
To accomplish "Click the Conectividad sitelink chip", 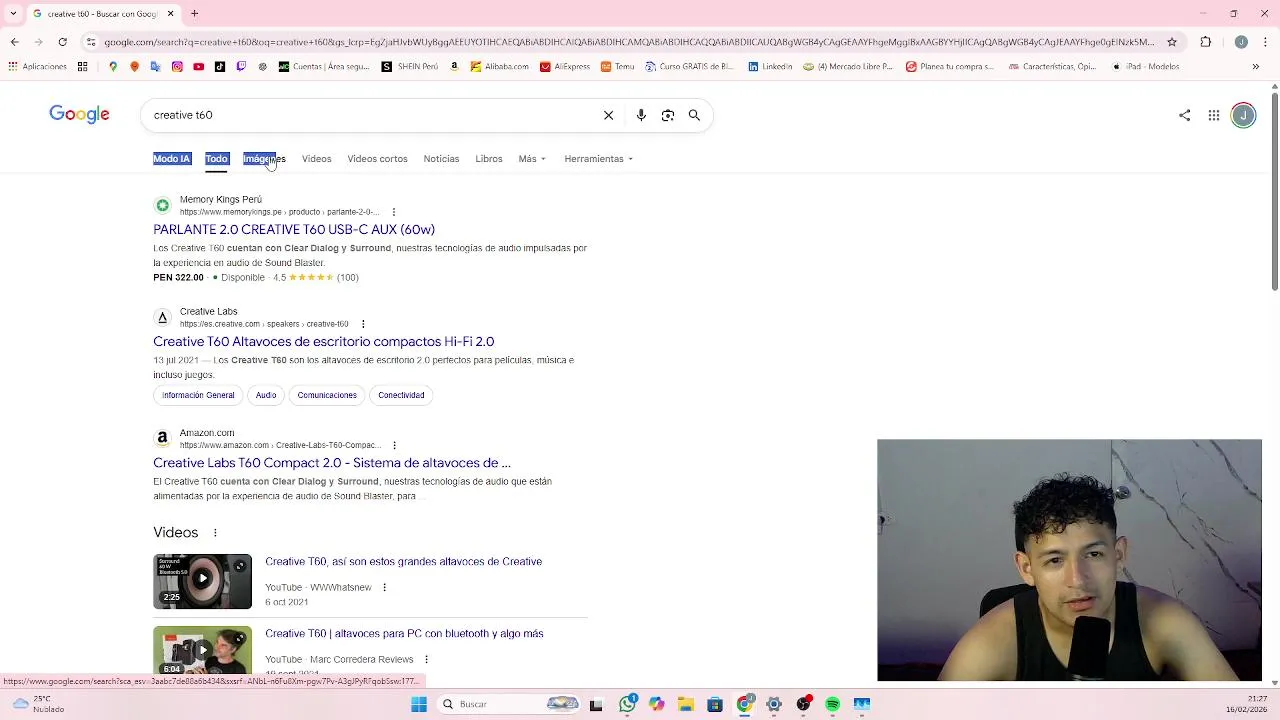I will [x=401, y=395].
